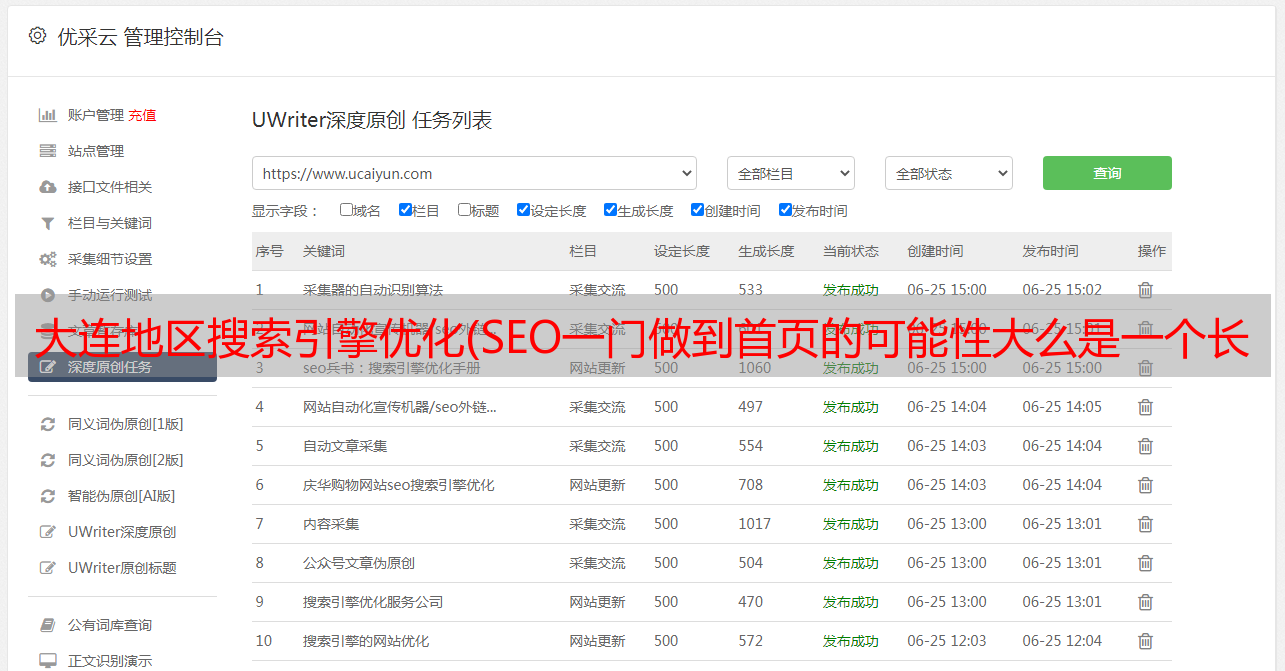
Task: Click the red 充值 link
Action: tap(142, 115)
